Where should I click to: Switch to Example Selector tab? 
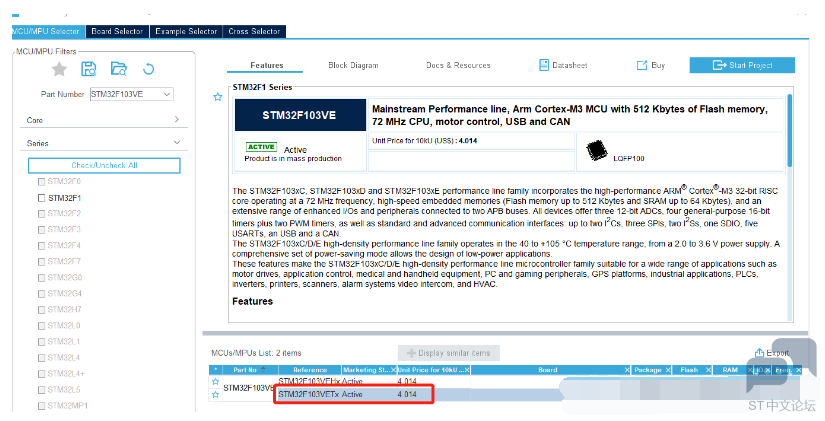(x=186, y=31)
